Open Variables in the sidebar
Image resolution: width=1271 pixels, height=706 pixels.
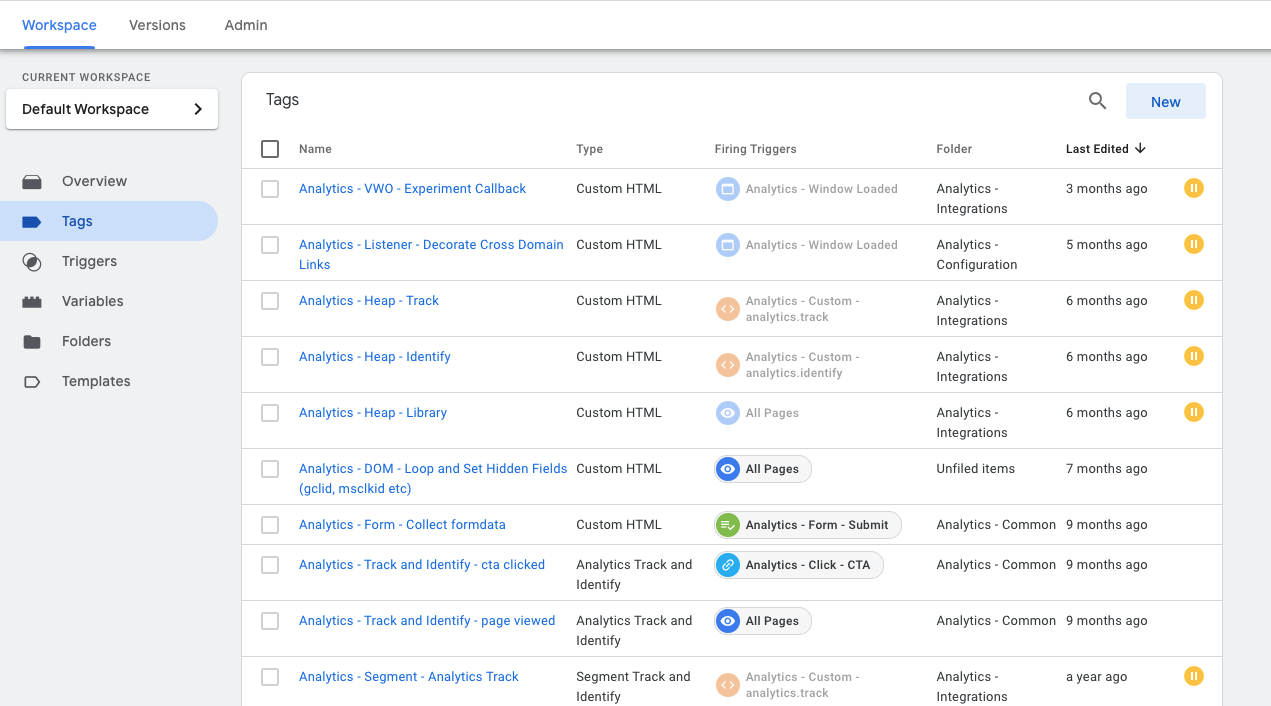coord(109,301)
